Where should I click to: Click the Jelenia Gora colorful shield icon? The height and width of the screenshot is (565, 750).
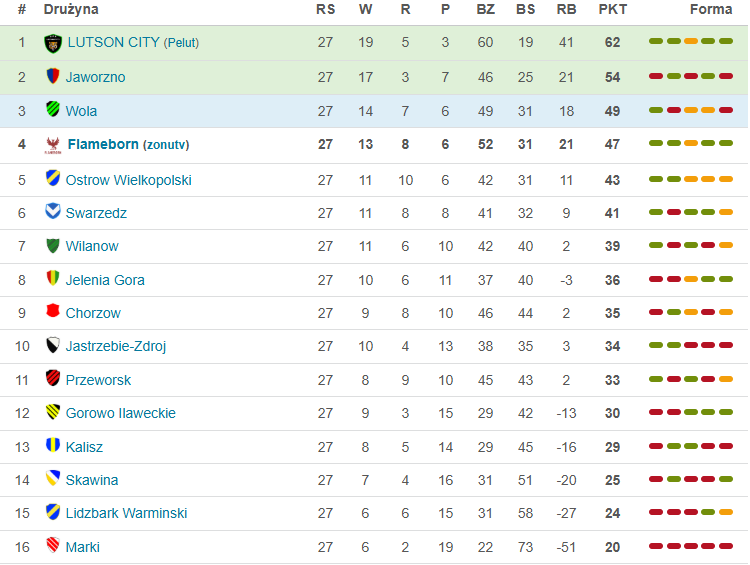point(53,279)
